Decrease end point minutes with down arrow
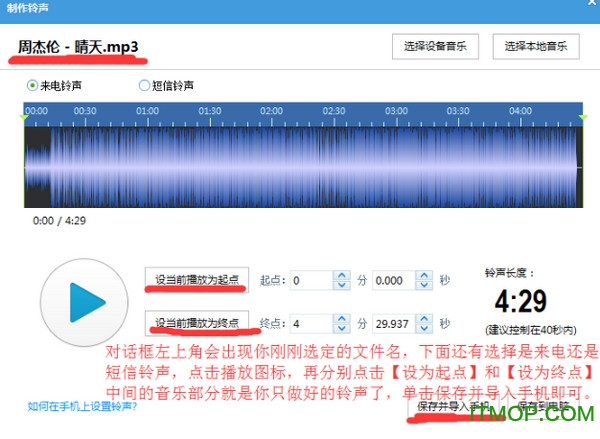 click(342, 328)
